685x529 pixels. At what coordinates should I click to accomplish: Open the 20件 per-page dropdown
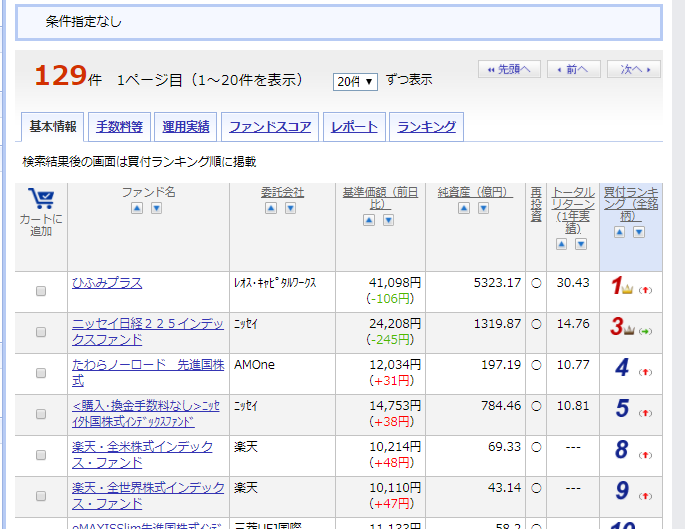pos(355,82)
